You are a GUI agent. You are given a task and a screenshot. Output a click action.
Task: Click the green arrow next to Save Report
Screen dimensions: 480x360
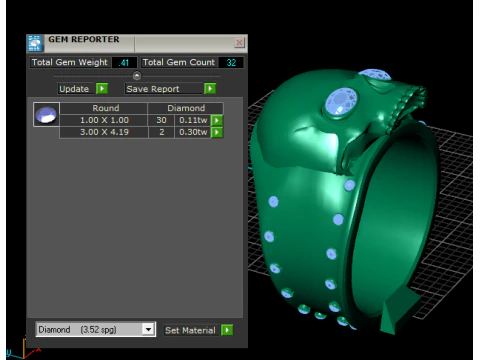click(210, 89)
